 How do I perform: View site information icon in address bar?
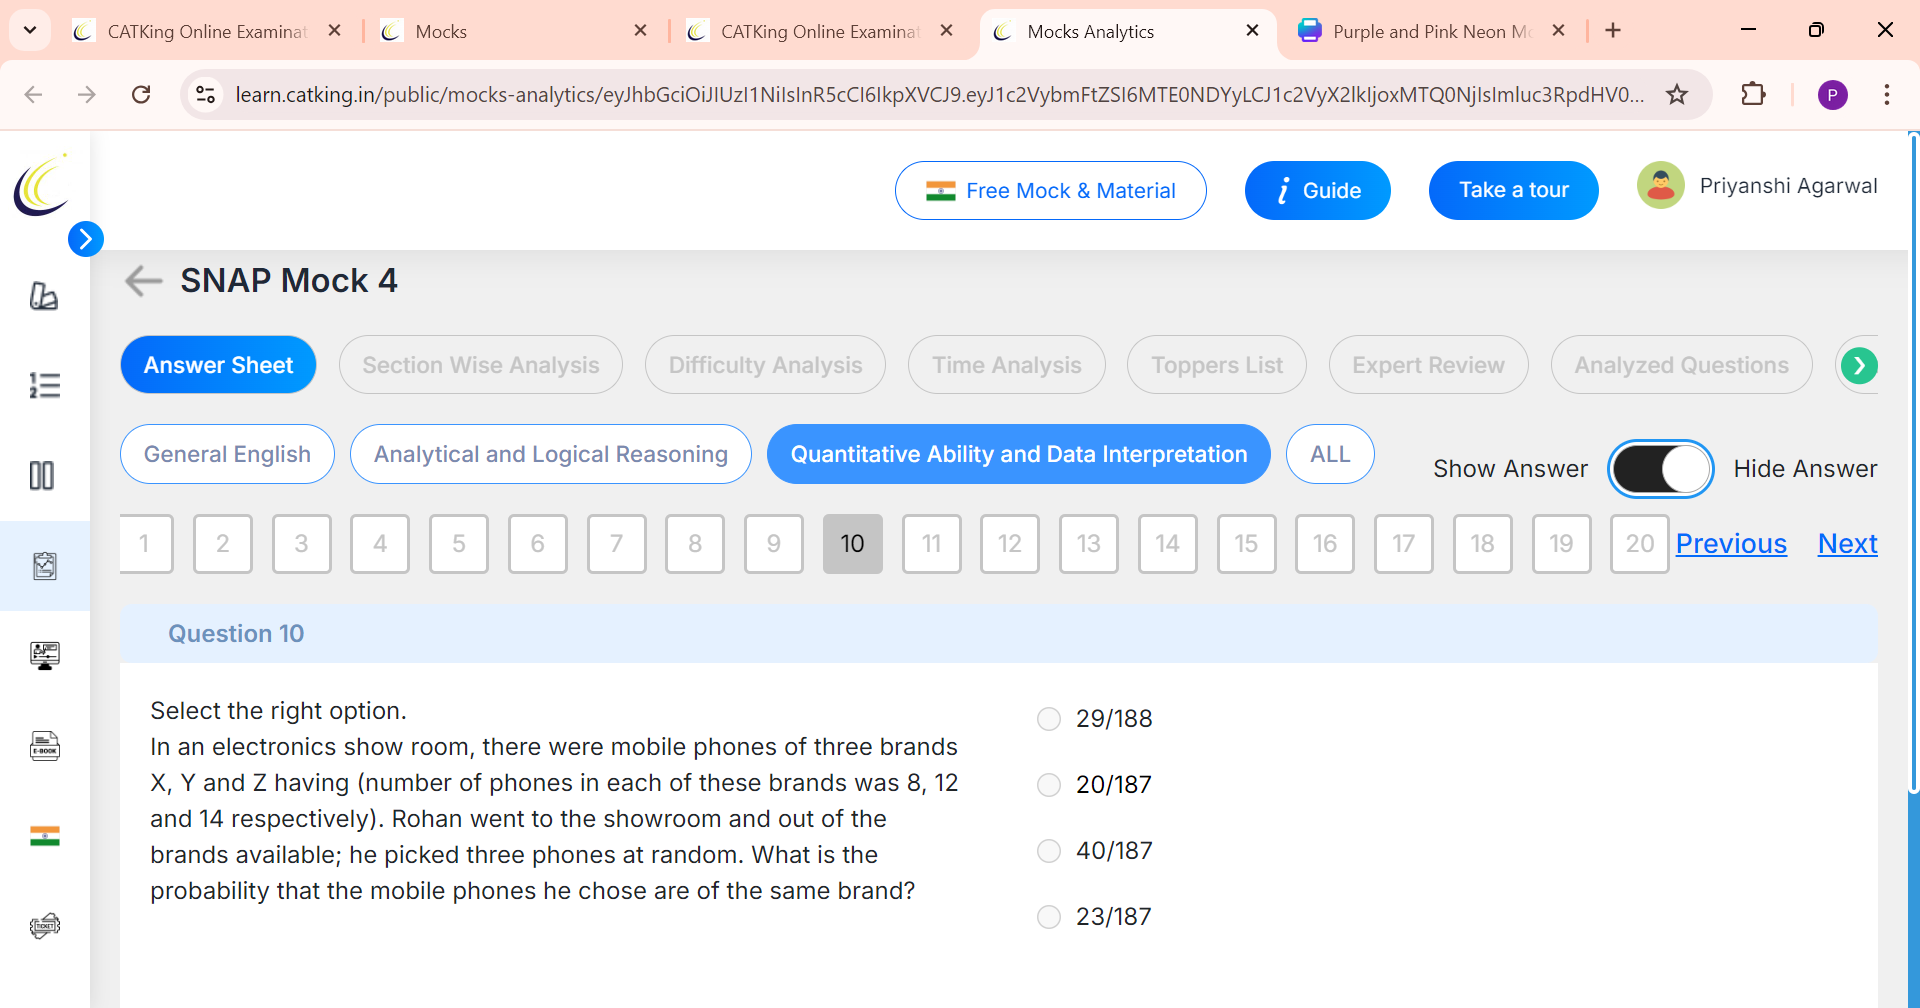tap(205, 95)
